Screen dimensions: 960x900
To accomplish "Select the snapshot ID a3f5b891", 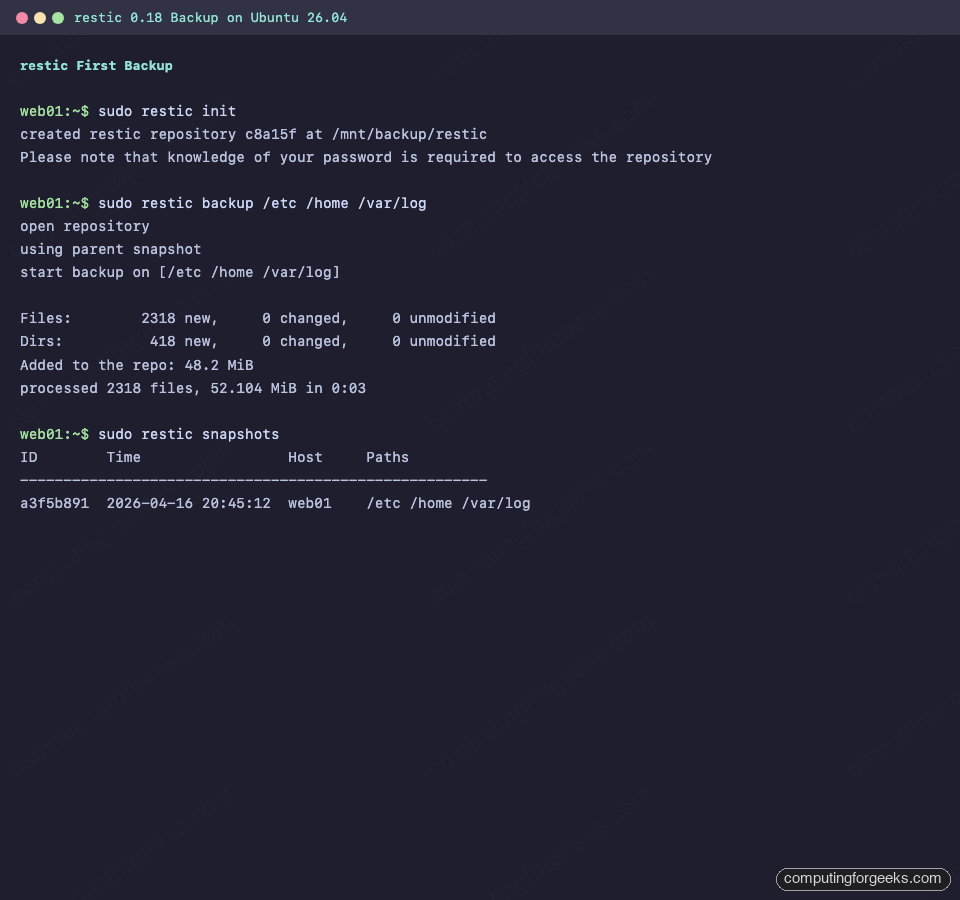I will click(54, 503).
